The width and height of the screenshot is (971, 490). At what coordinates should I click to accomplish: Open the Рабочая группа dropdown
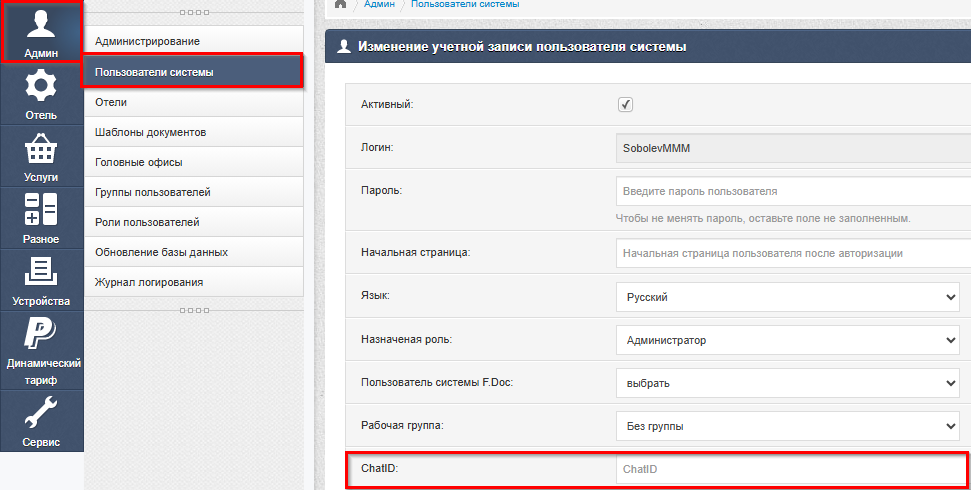(788, 426)
